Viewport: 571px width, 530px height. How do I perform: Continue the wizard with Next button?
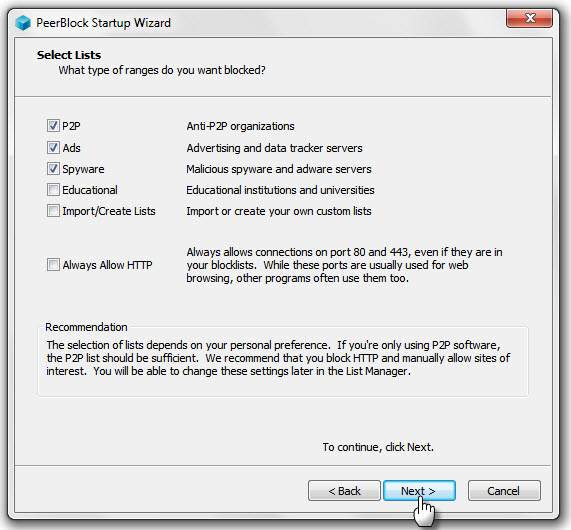click(419, 491)
